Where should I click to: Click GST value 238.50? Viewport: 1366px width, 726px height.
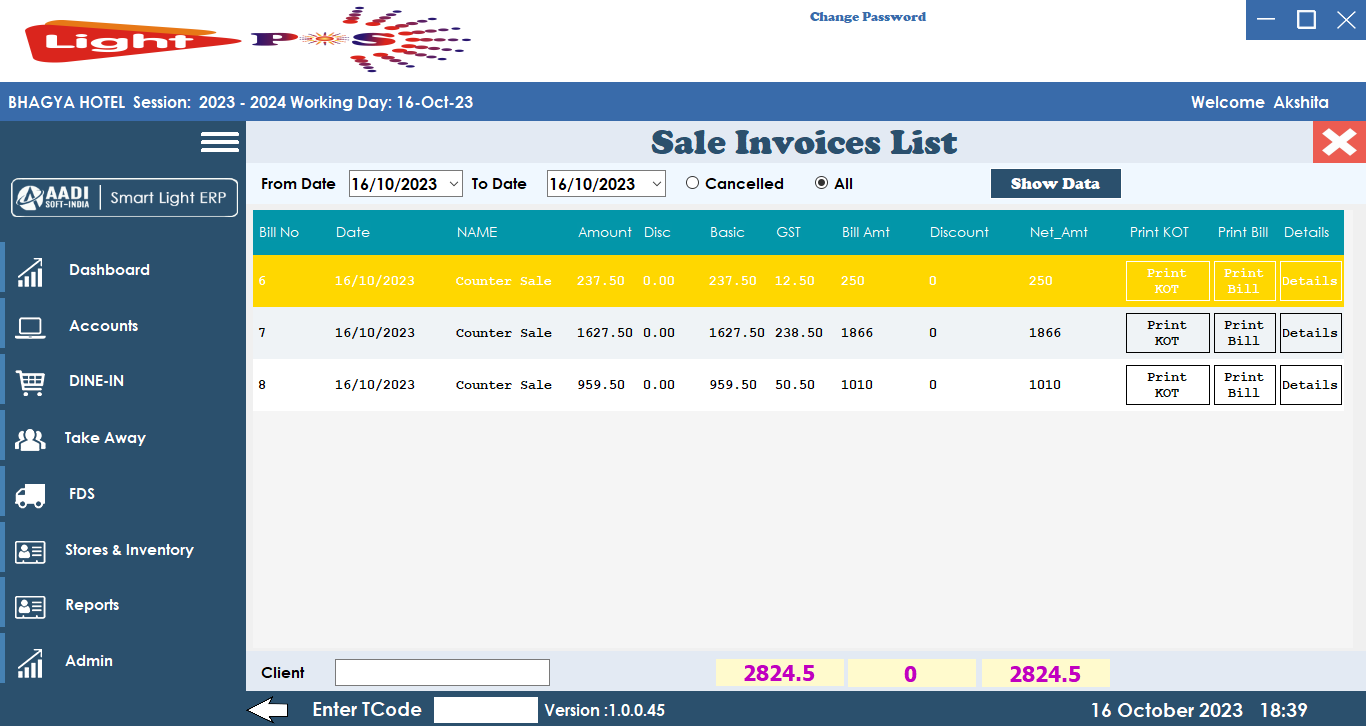point(800,333)
